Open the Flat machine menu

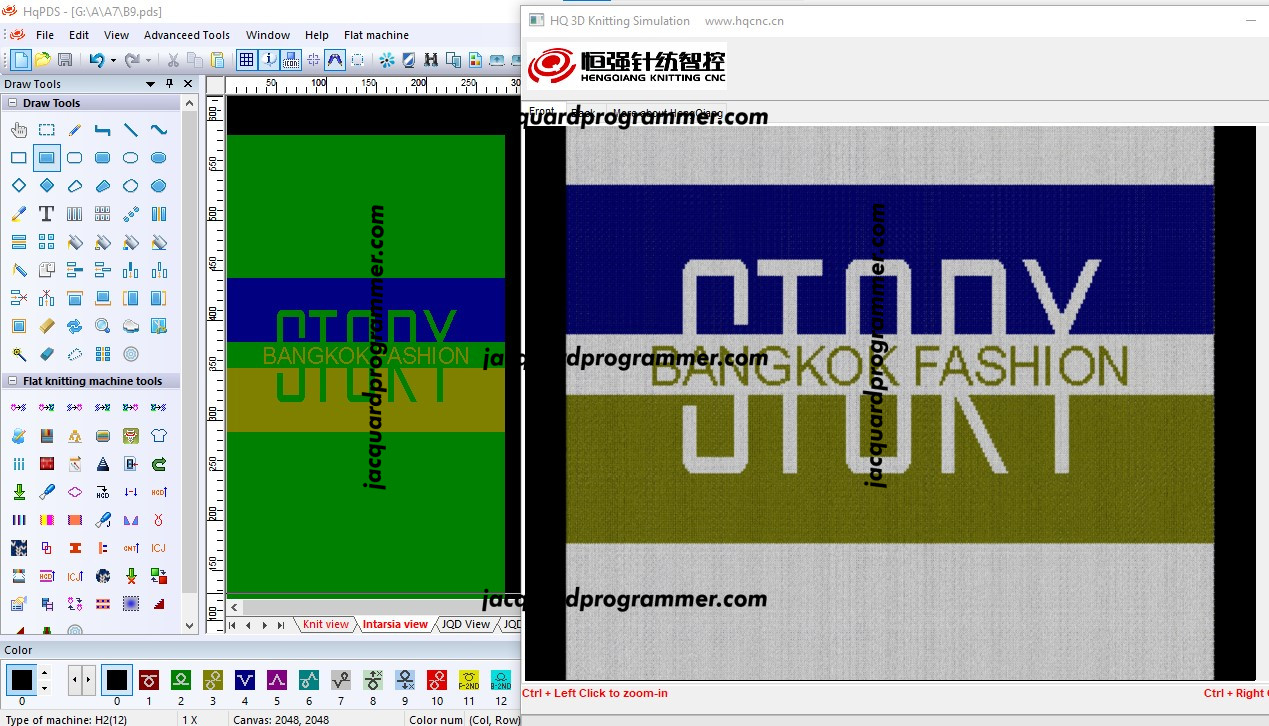tap(376, 35)
